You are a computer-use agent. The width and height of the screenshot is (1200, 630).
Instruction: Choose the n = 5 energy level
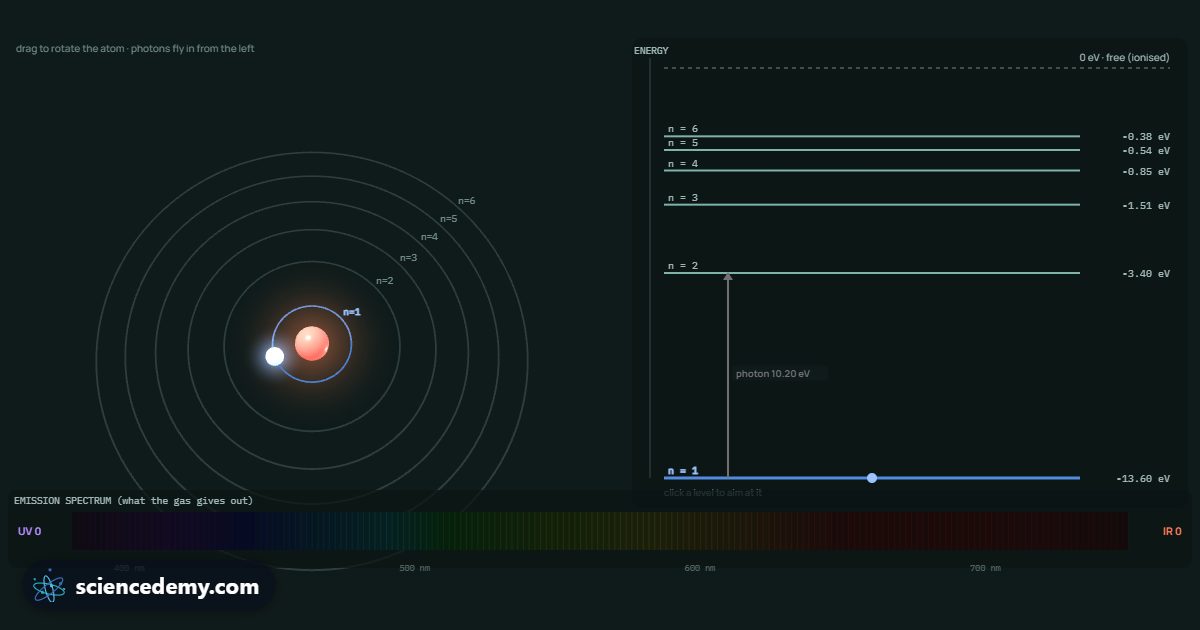(x=872, y=150)
